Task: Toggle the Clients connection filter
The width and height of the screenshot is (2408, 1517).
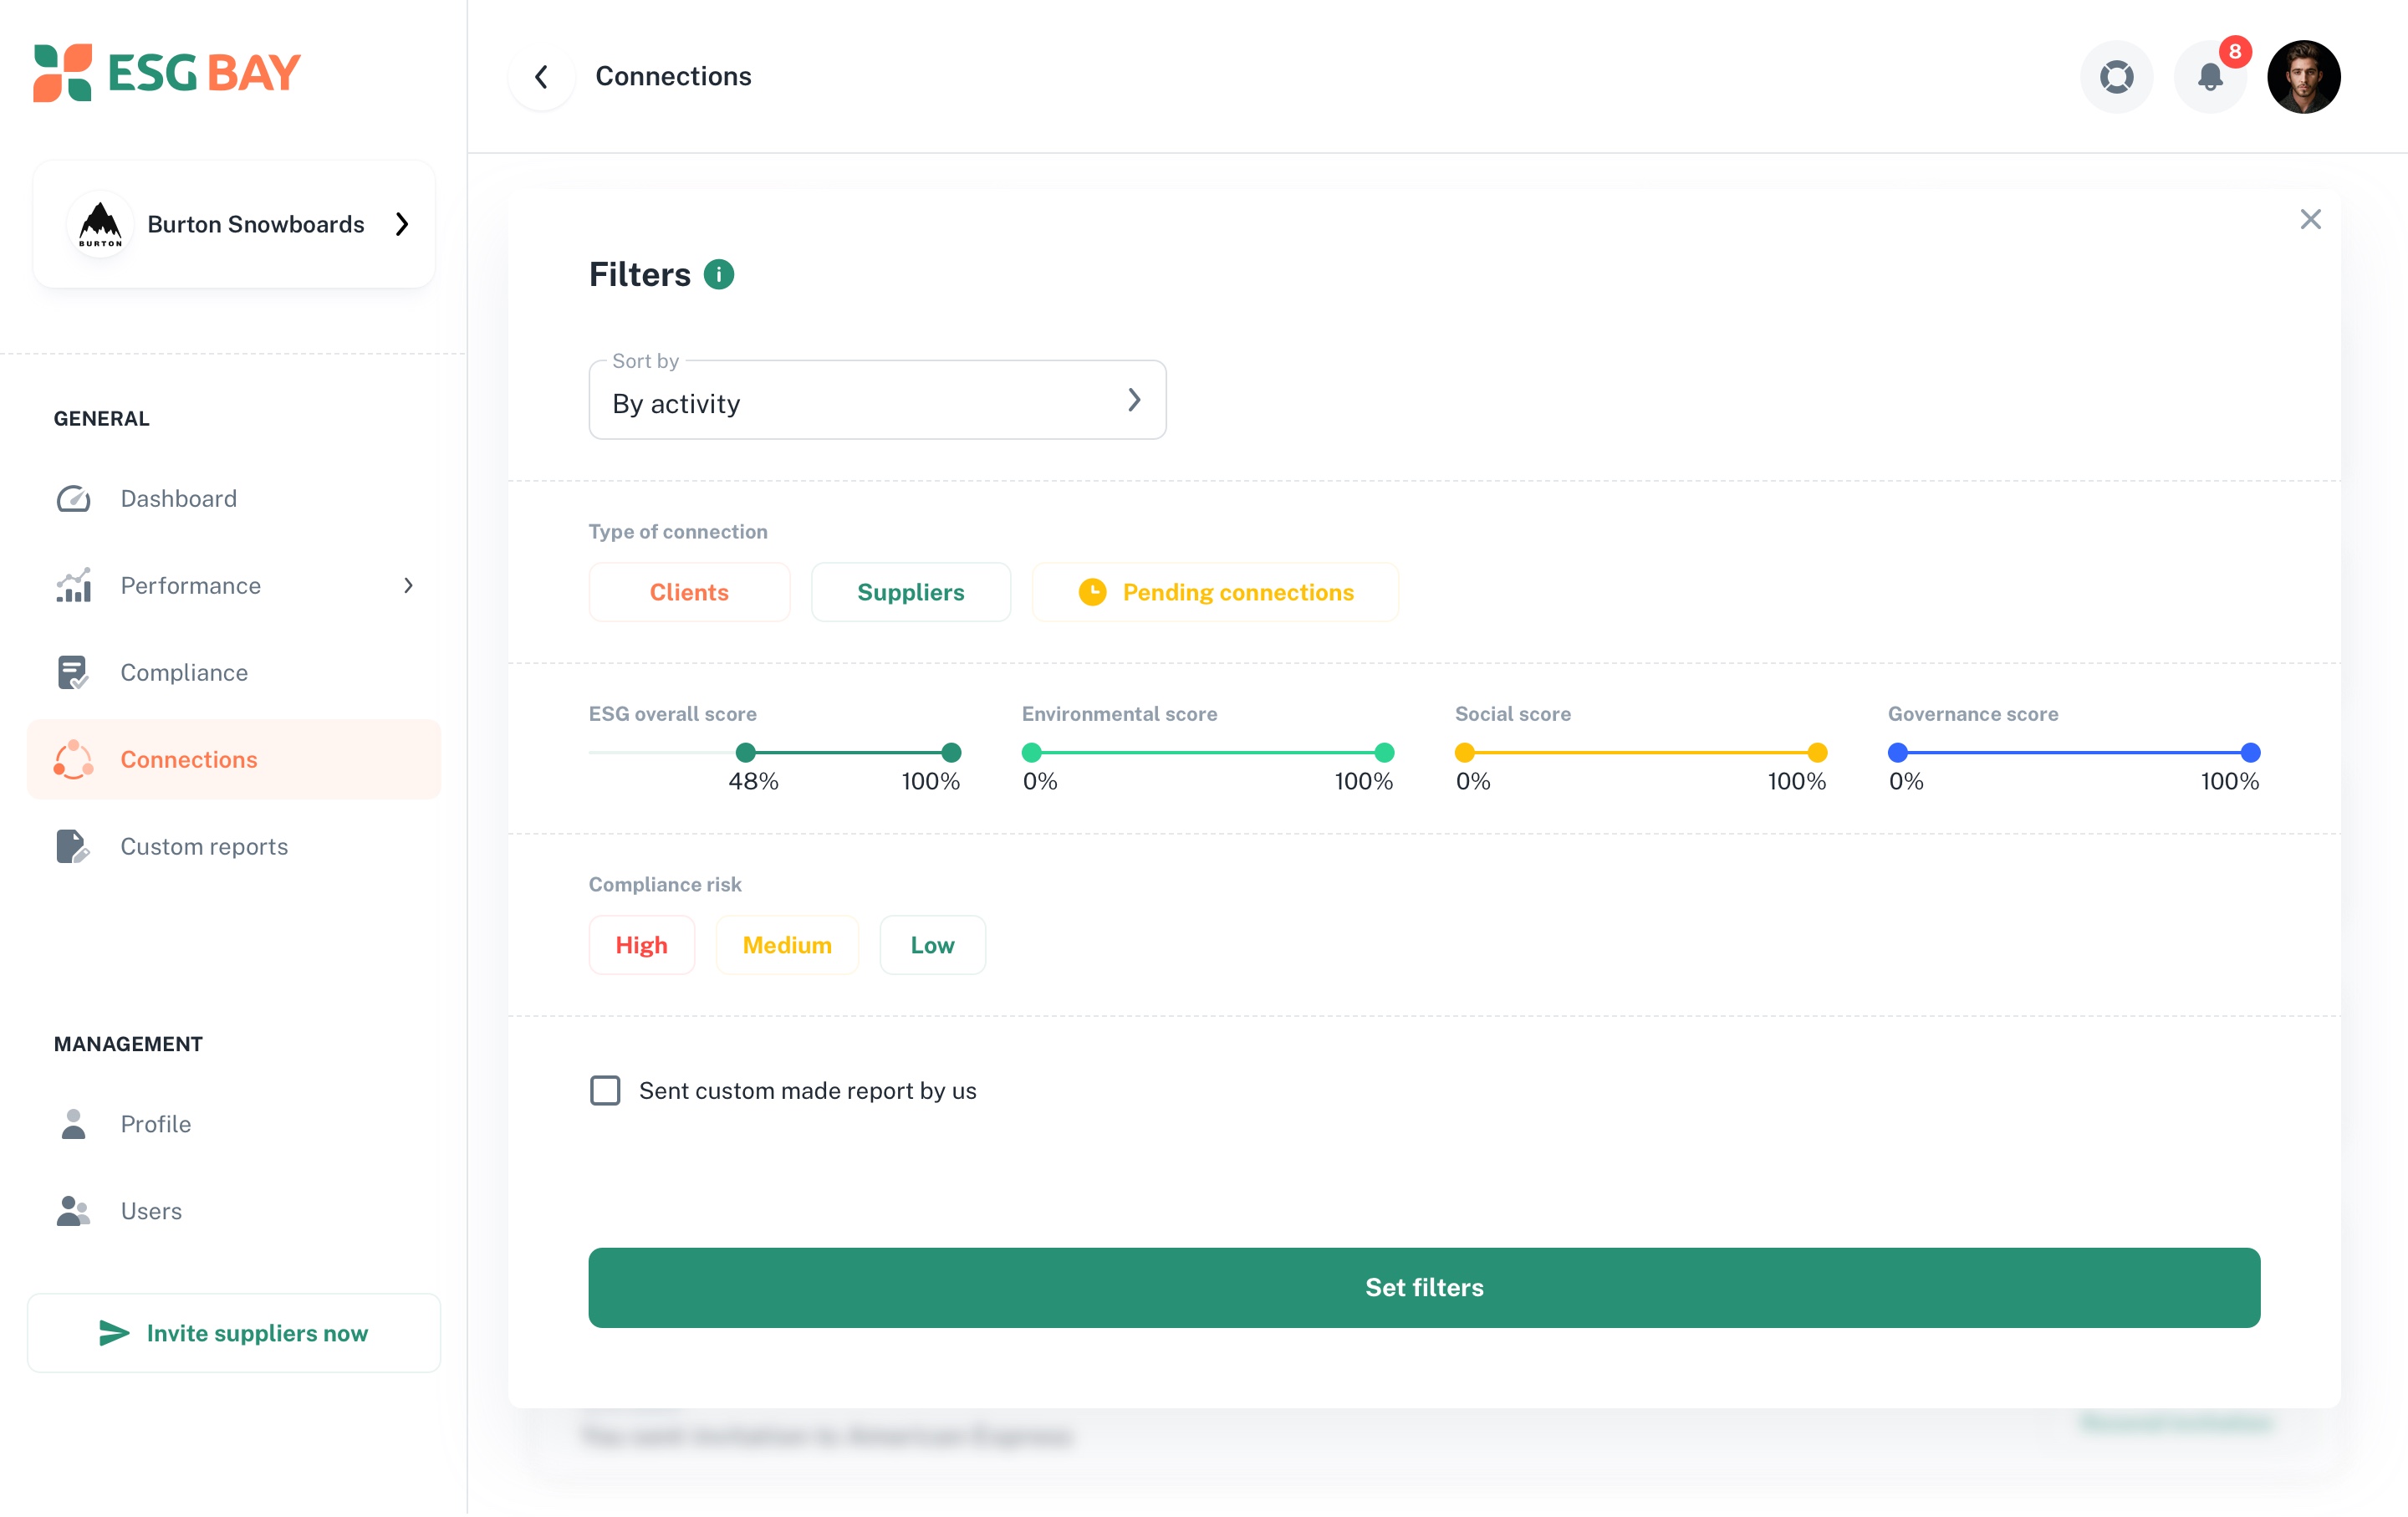Action: [689, 592]
